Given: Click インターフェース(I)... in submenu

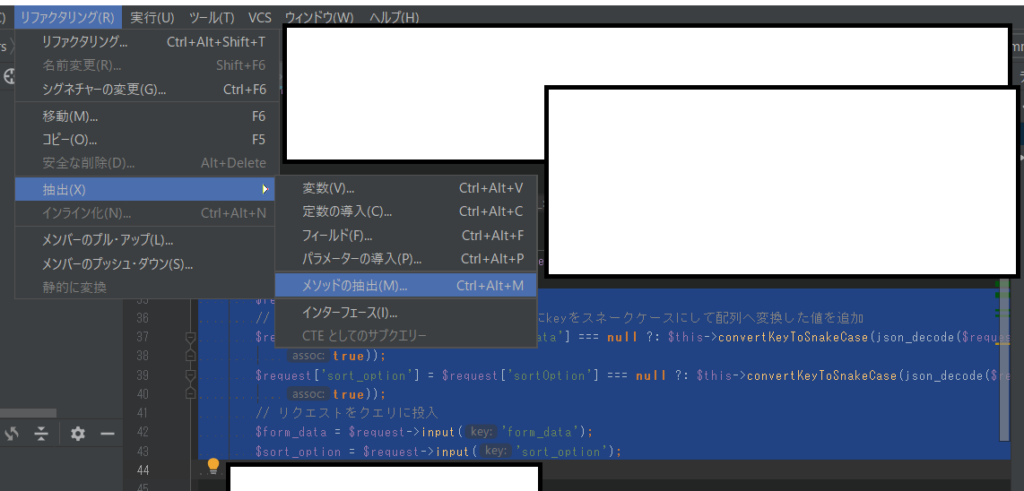Looking at the screenshot, I should click(x=350, y=313).
